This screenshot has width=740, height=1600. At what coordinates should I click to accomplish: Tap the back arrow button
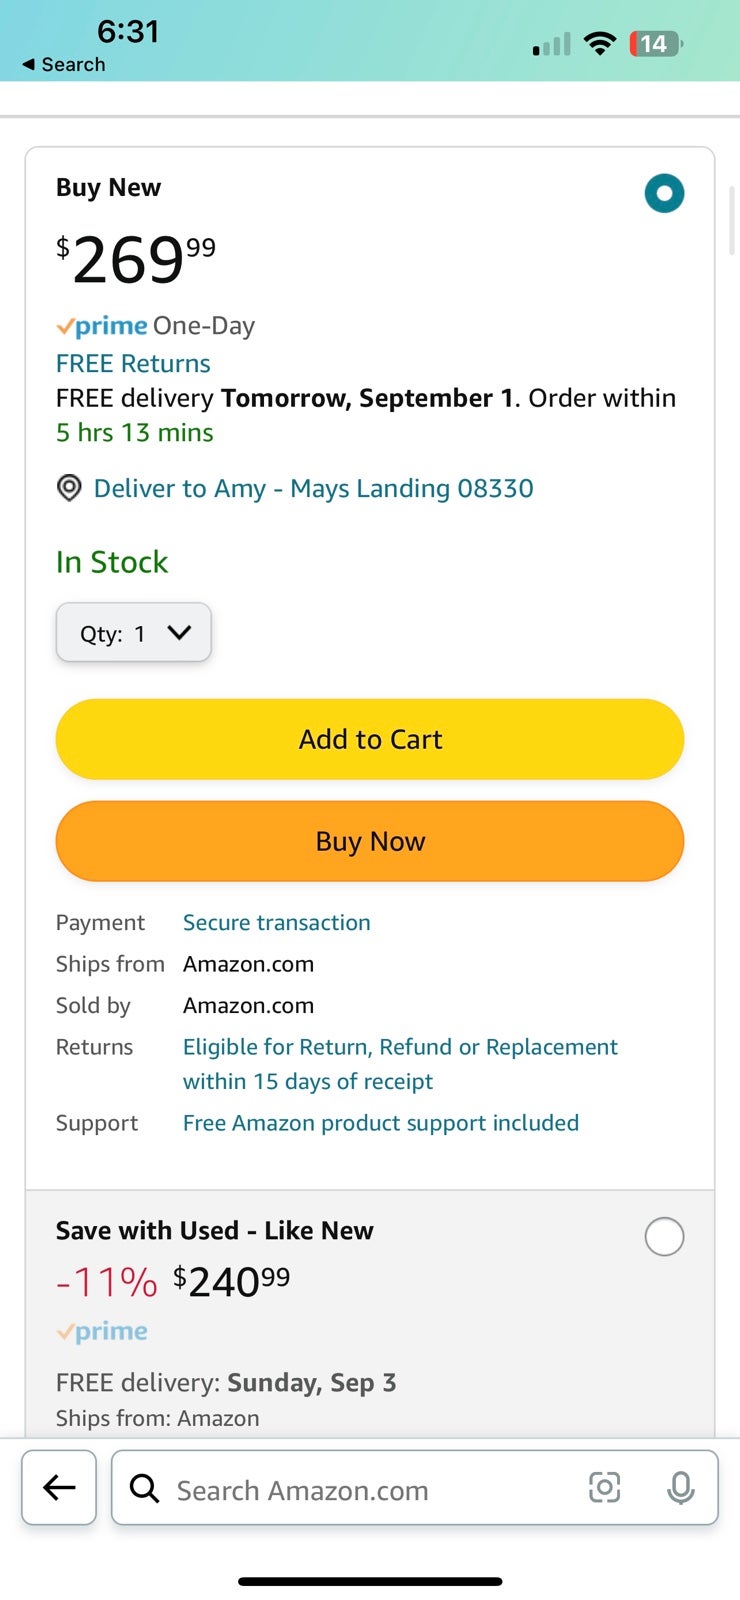59,1487
